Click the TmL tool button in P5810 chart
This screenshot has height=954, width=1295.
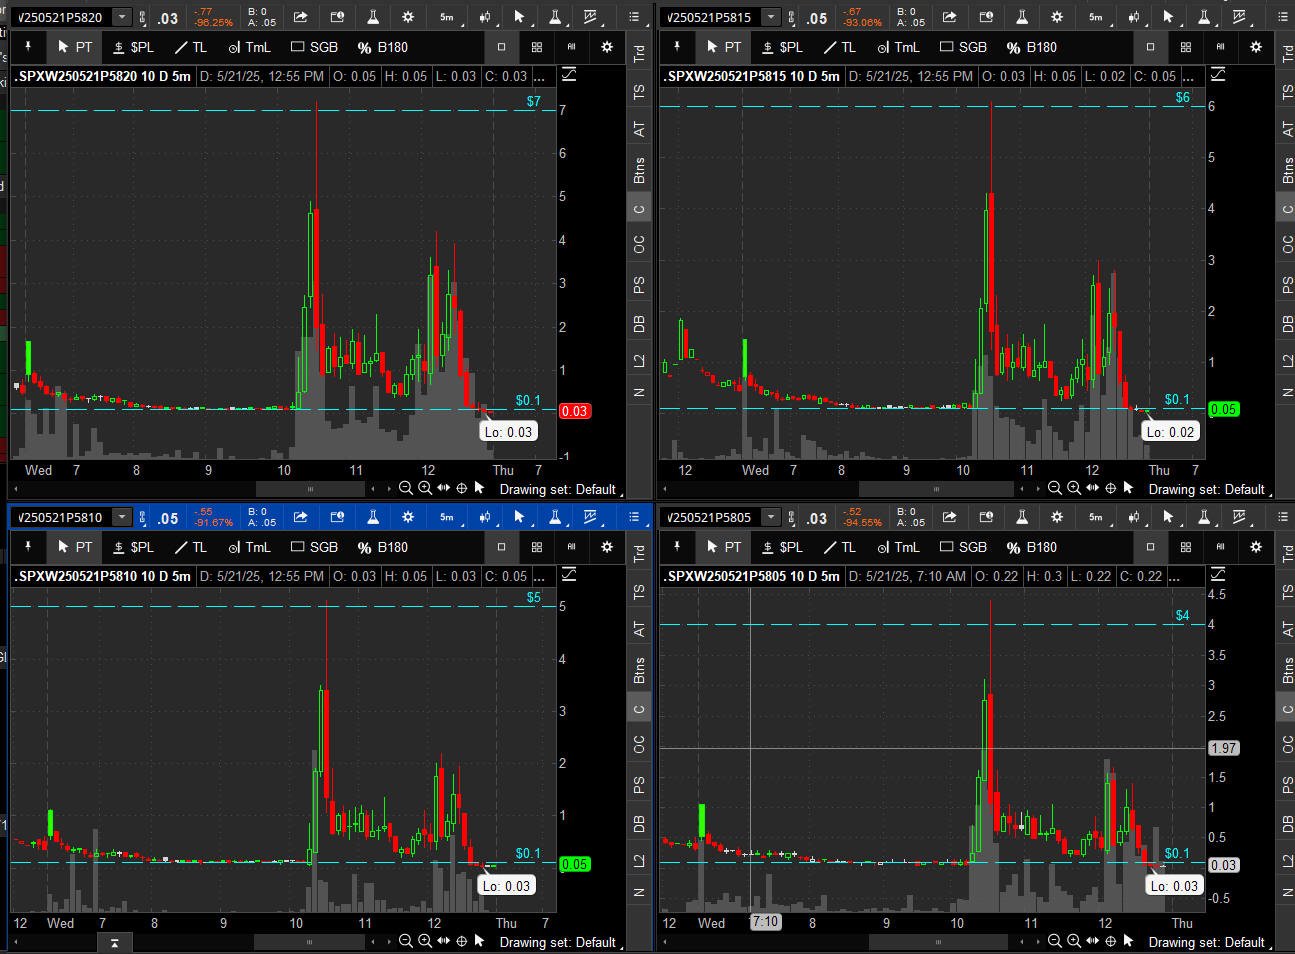coord(249,547)
